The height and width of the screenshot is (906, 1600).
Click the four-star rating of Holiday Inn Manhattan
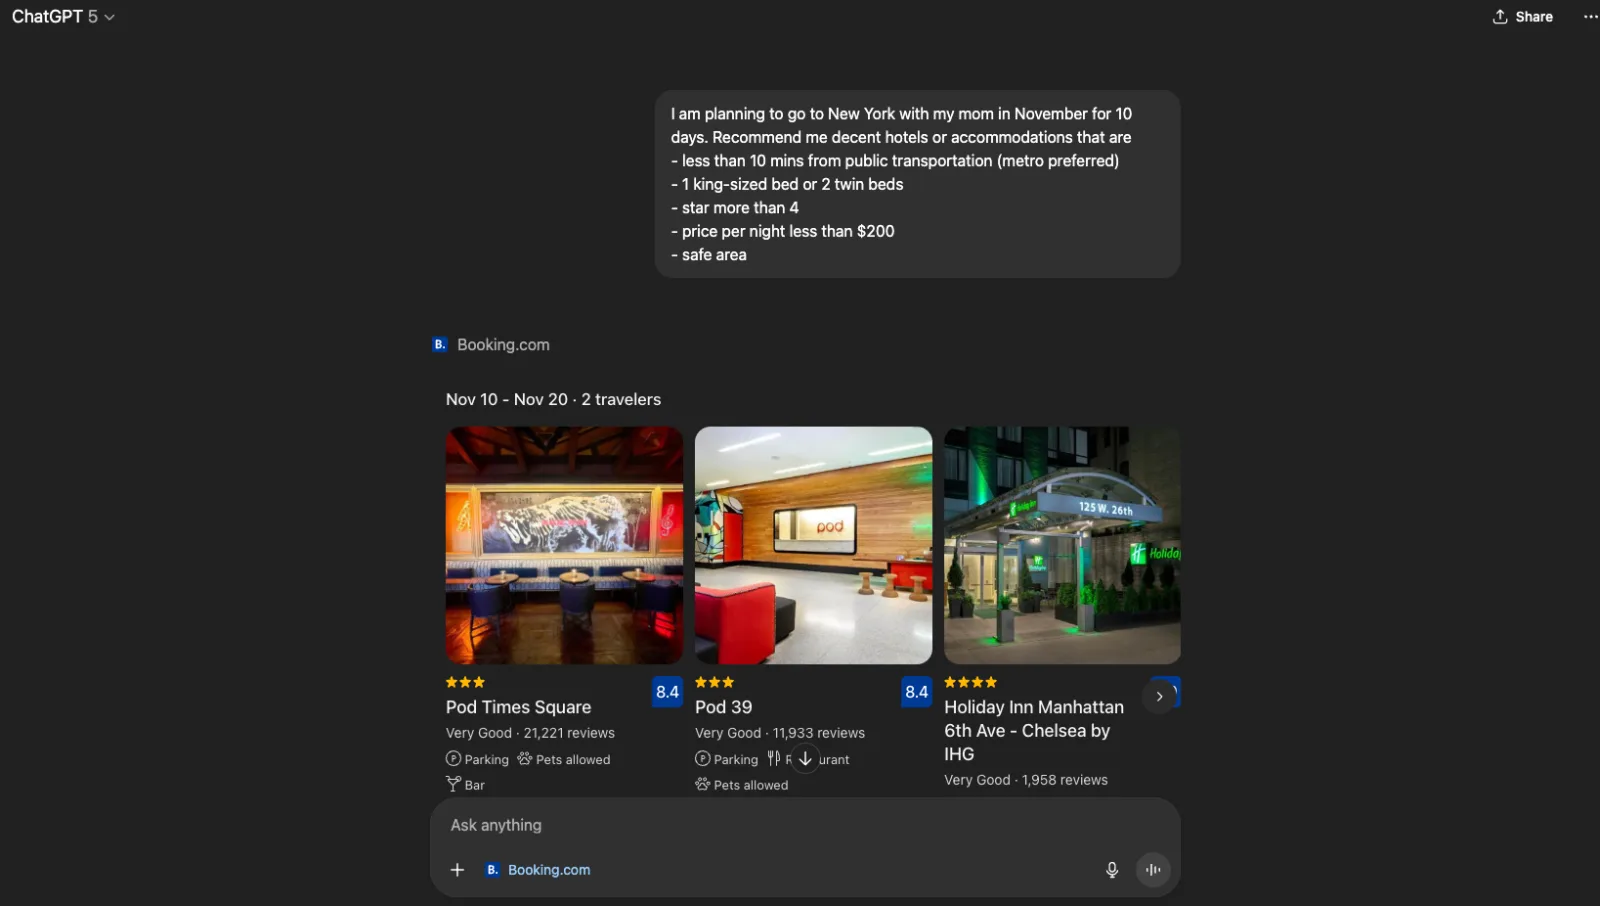coord(970,682)
